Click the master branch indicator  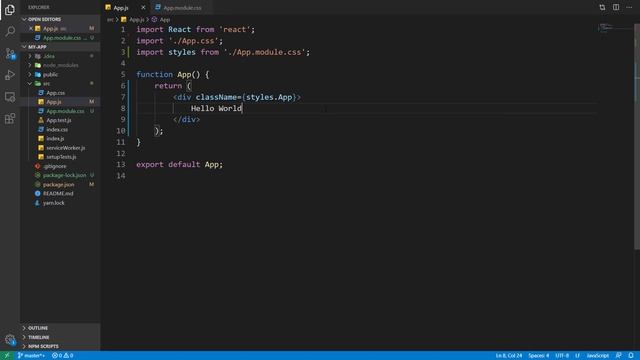click(x=31, y=356)
